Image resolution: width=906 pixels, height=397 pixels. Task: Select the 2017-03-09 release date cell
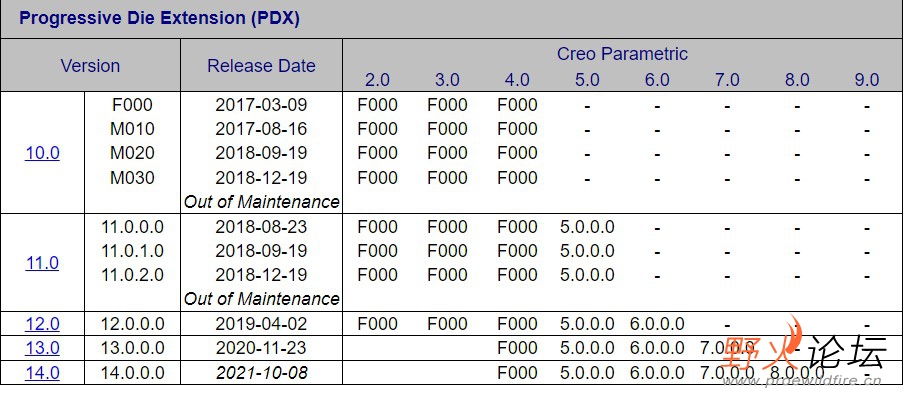click(x=261, y=105)
